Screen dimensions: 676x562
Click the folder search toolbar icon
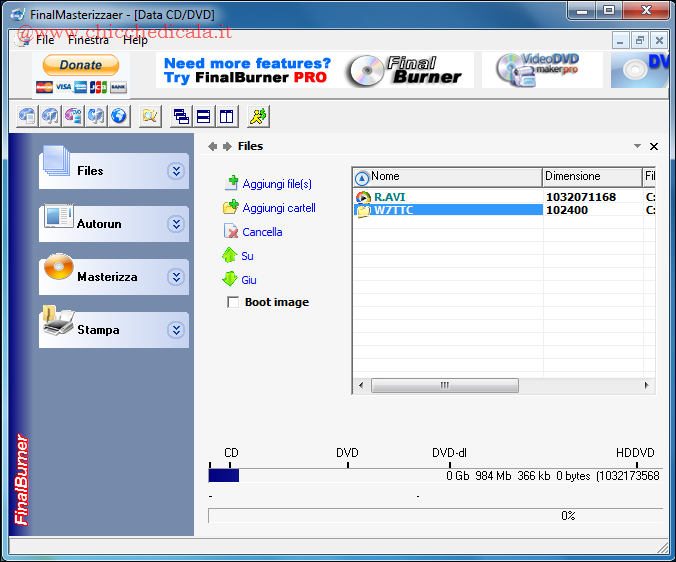click(x=150, y=117)
